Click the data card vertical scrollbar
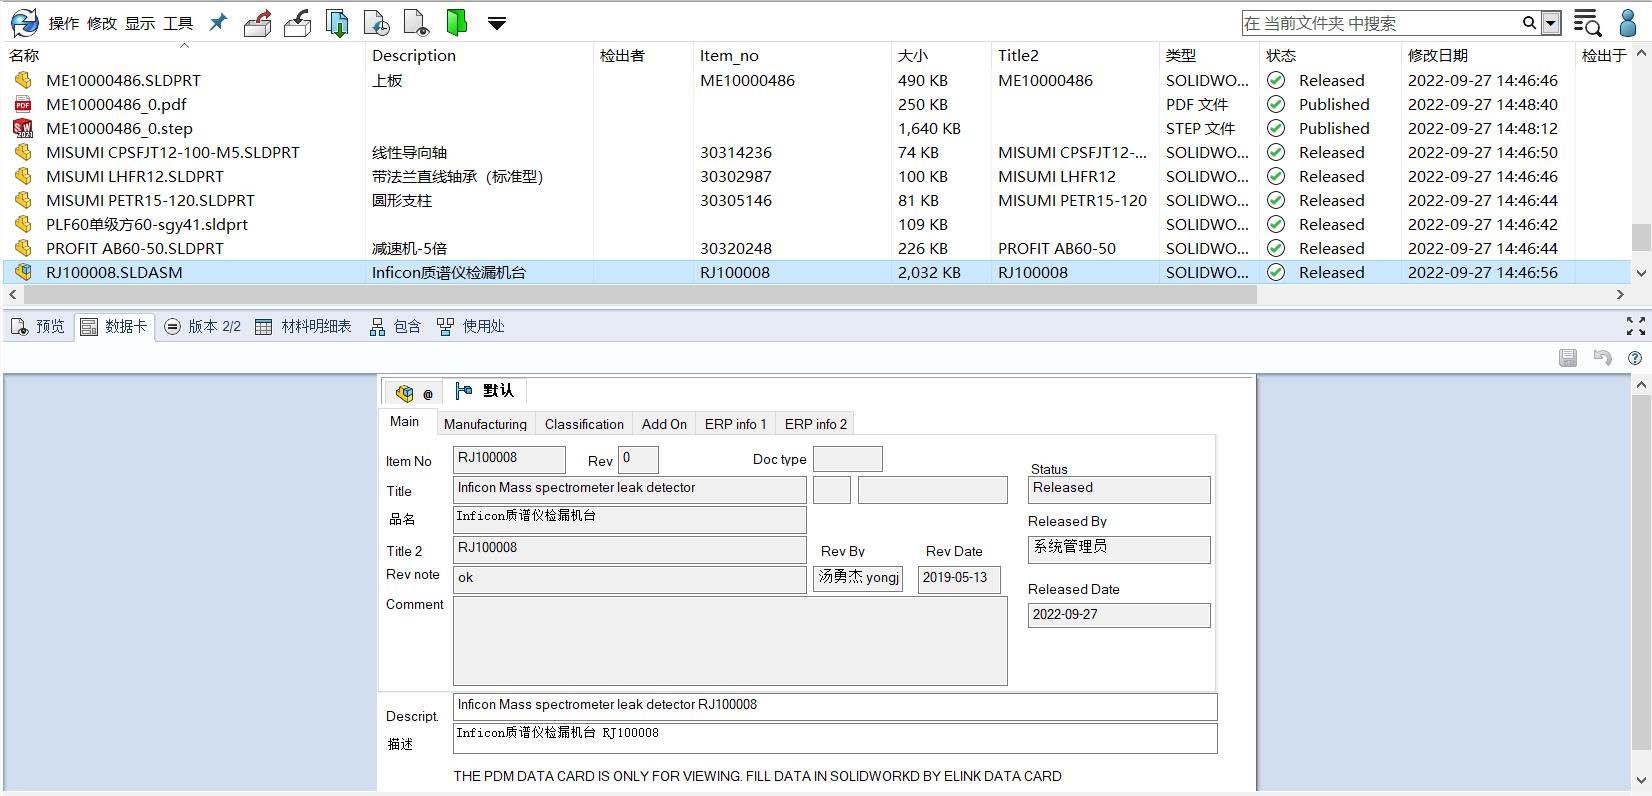Image resolution: width=1652 pixels, height=796 pixels. 1641,573
